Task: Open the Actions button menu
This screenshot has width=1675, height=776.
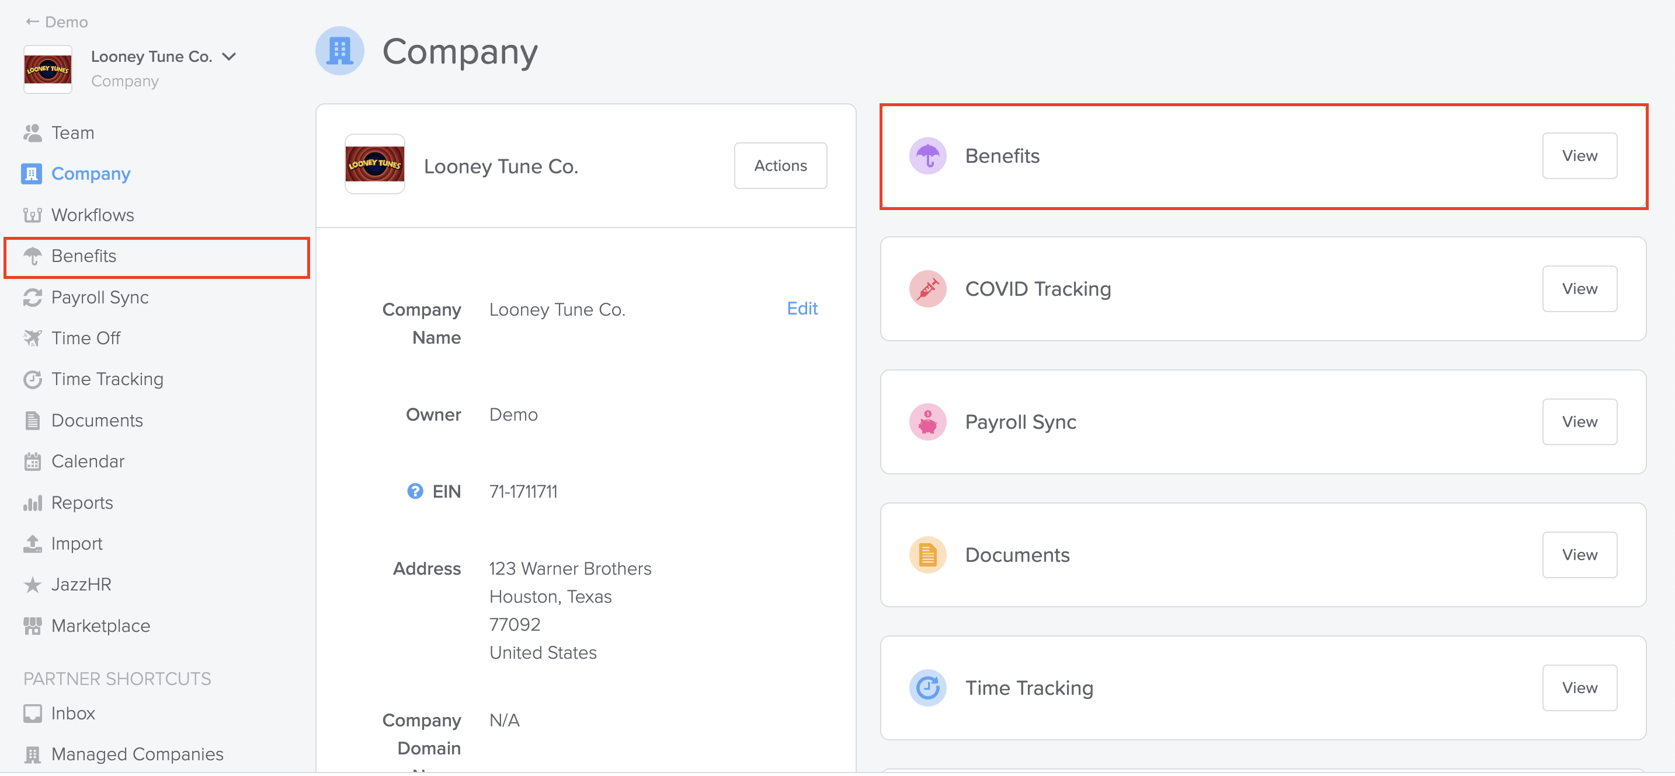Action: point(781,166)
